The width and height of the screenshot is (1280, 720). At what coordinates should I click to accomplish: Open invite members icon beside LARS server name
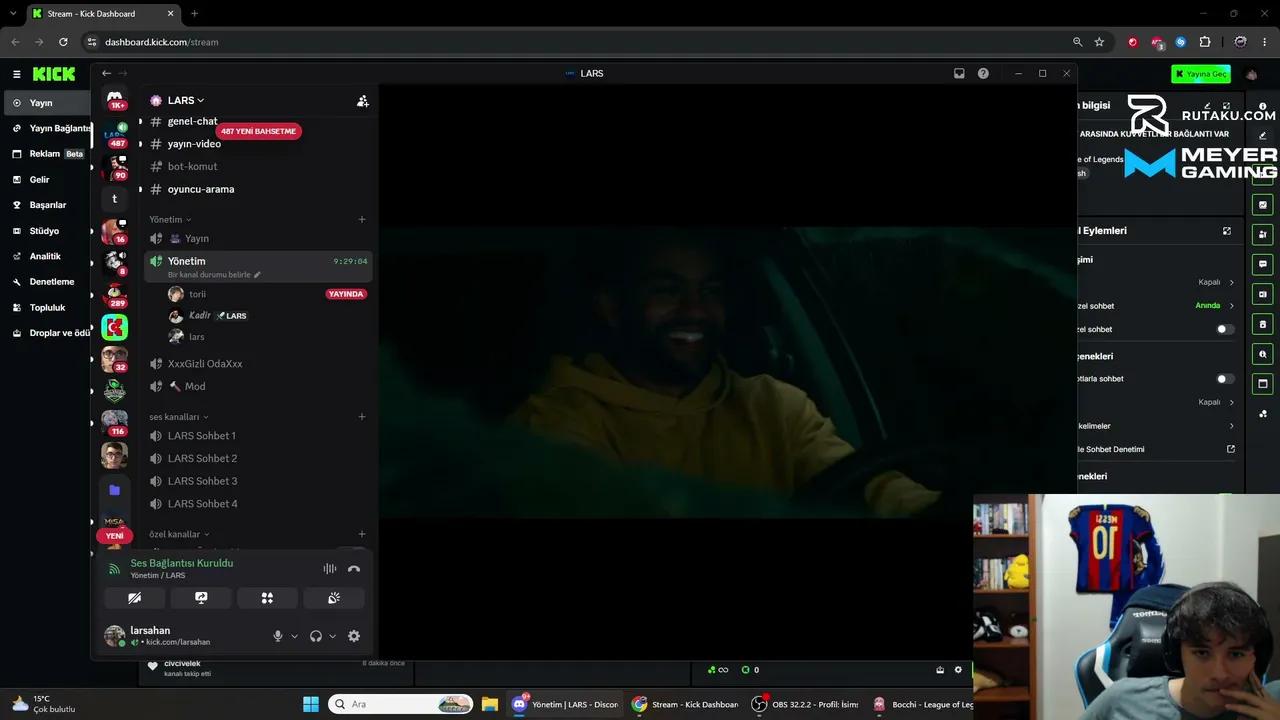(362, 101)
